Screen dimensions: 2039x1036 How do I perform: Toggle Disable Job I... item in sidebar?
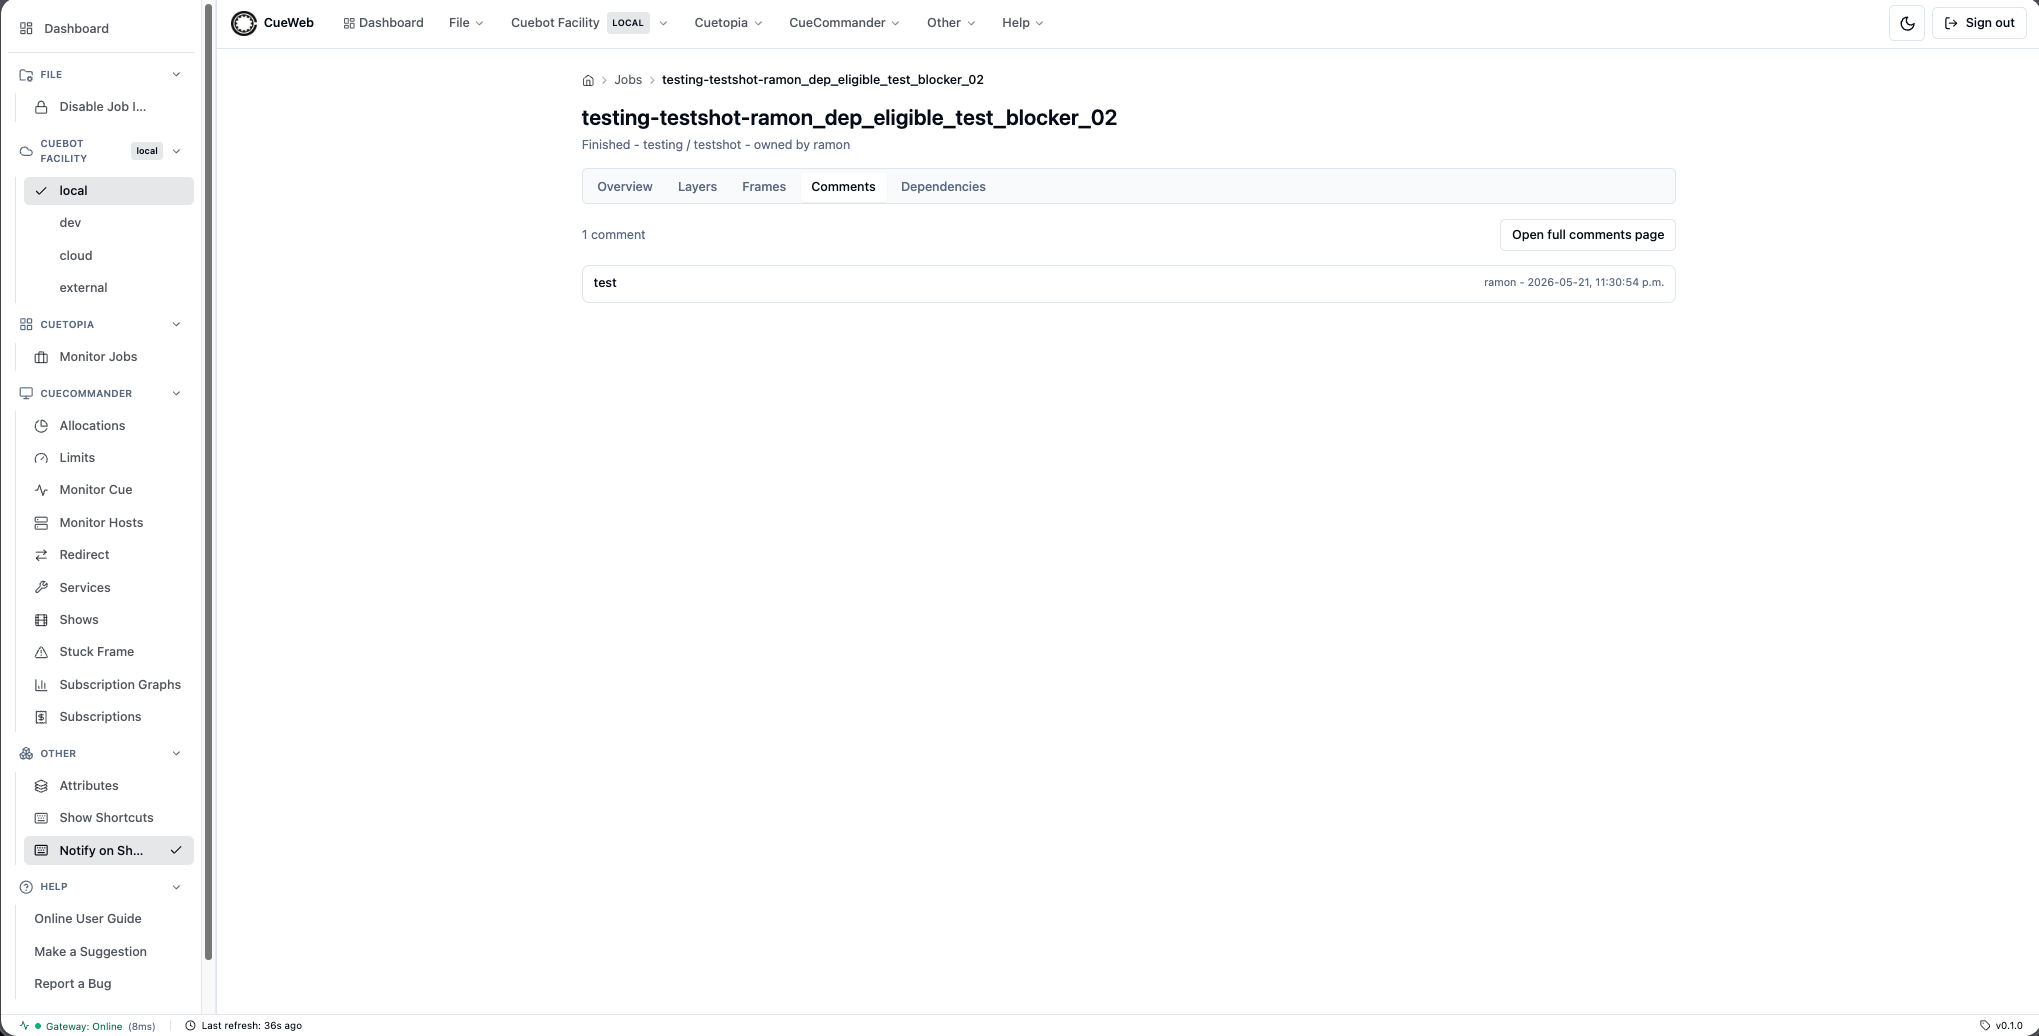click(x=108, y=107)
